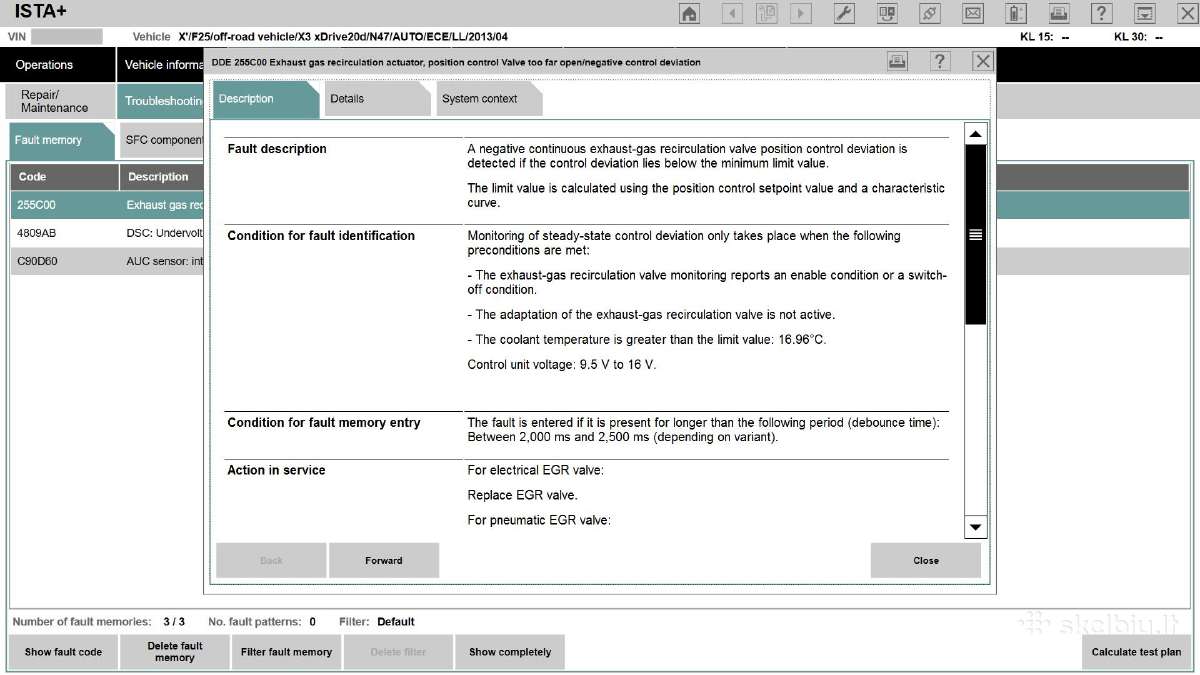Click the Forward button in dialog

point(384,560)
